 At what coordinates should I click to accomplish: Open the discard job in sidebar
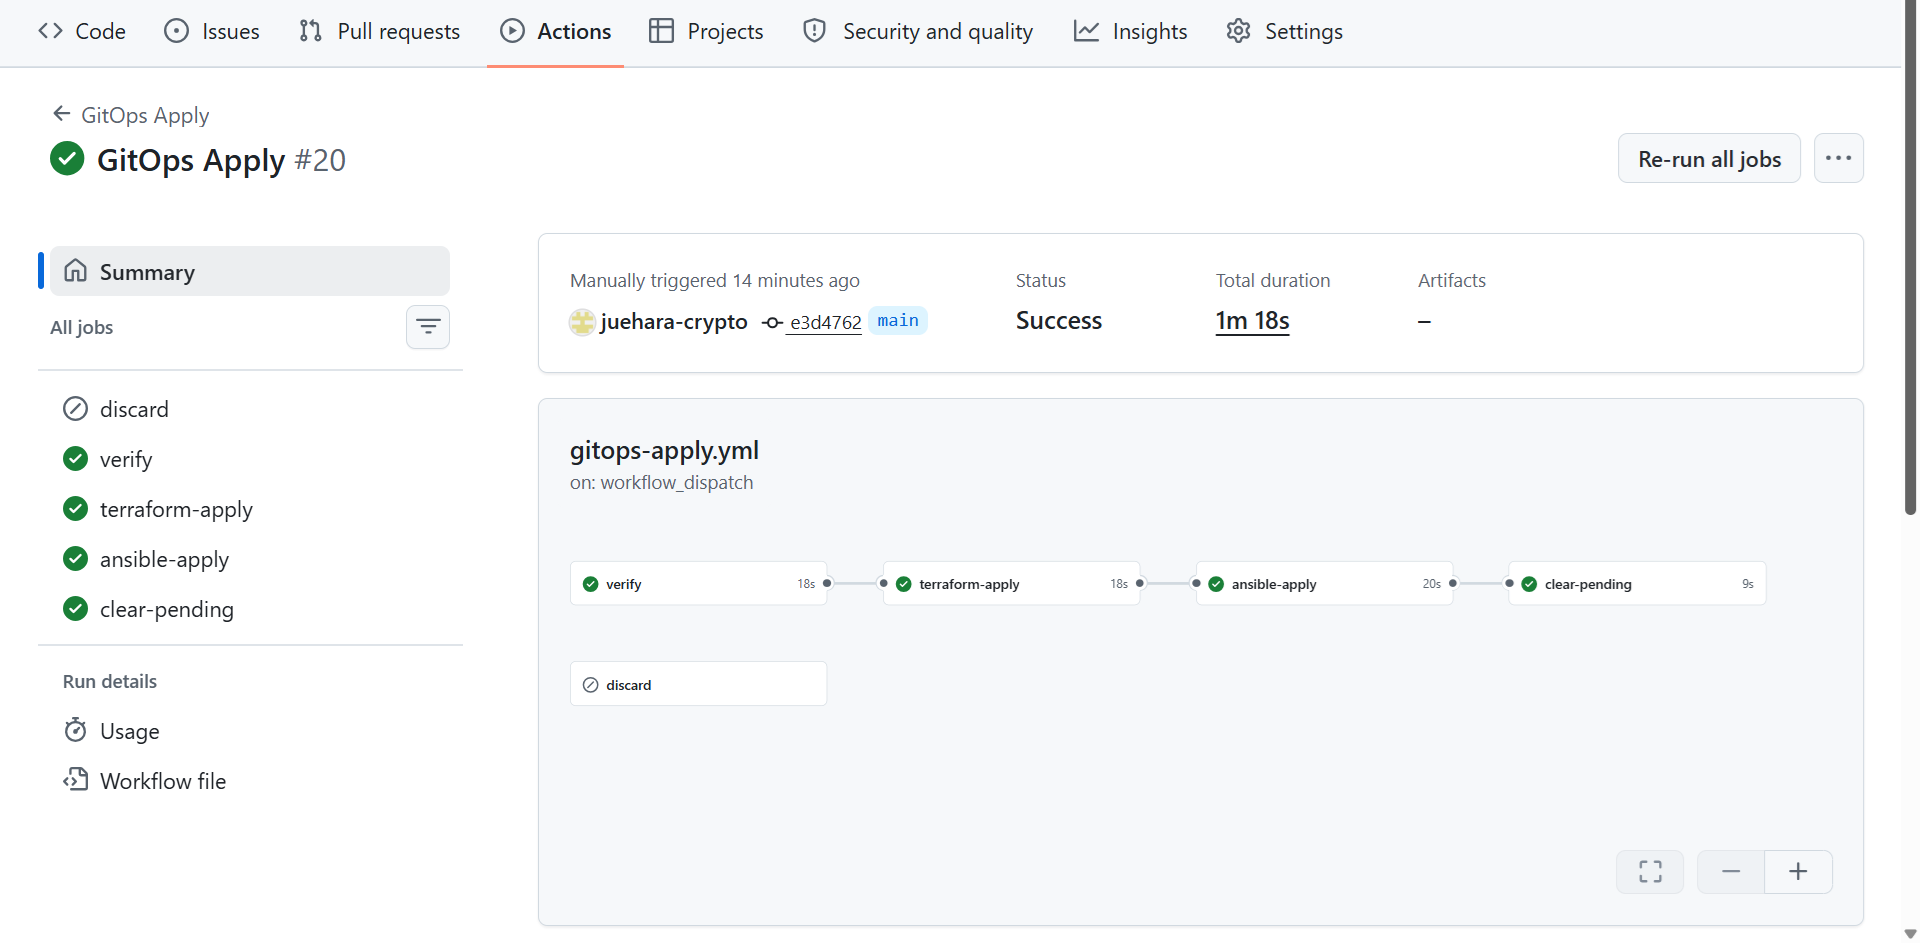tap(250, 409)
